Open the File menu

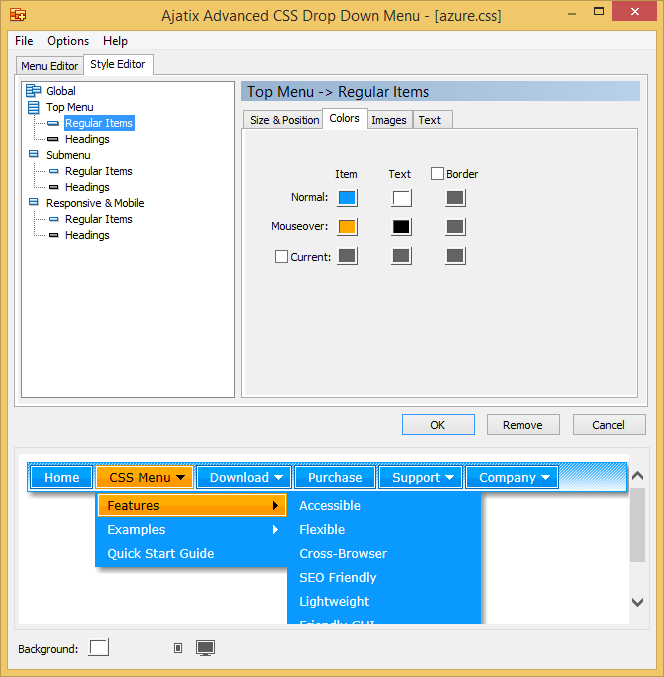(24, 41)
